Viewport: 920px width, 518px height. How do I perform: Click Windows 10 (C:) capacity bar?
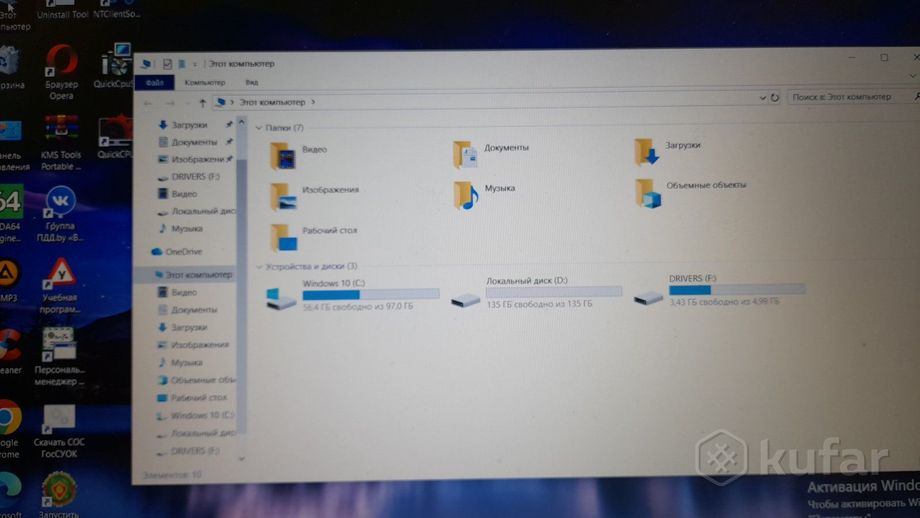(x=371, y=294)
